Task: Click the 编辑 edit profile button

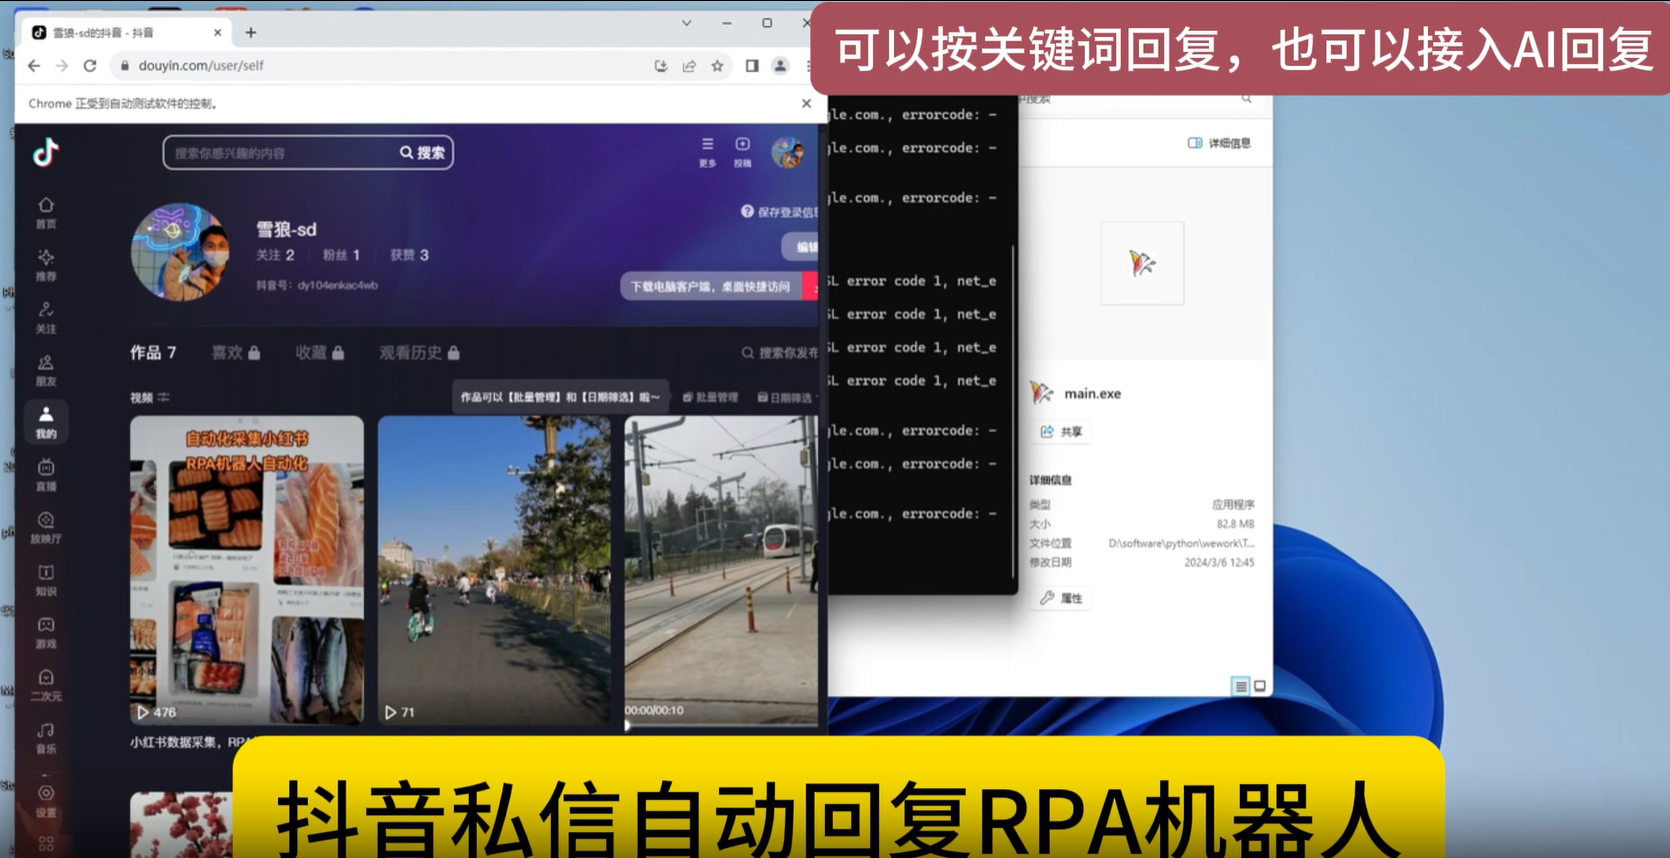Action: click(x=800, y=246)
